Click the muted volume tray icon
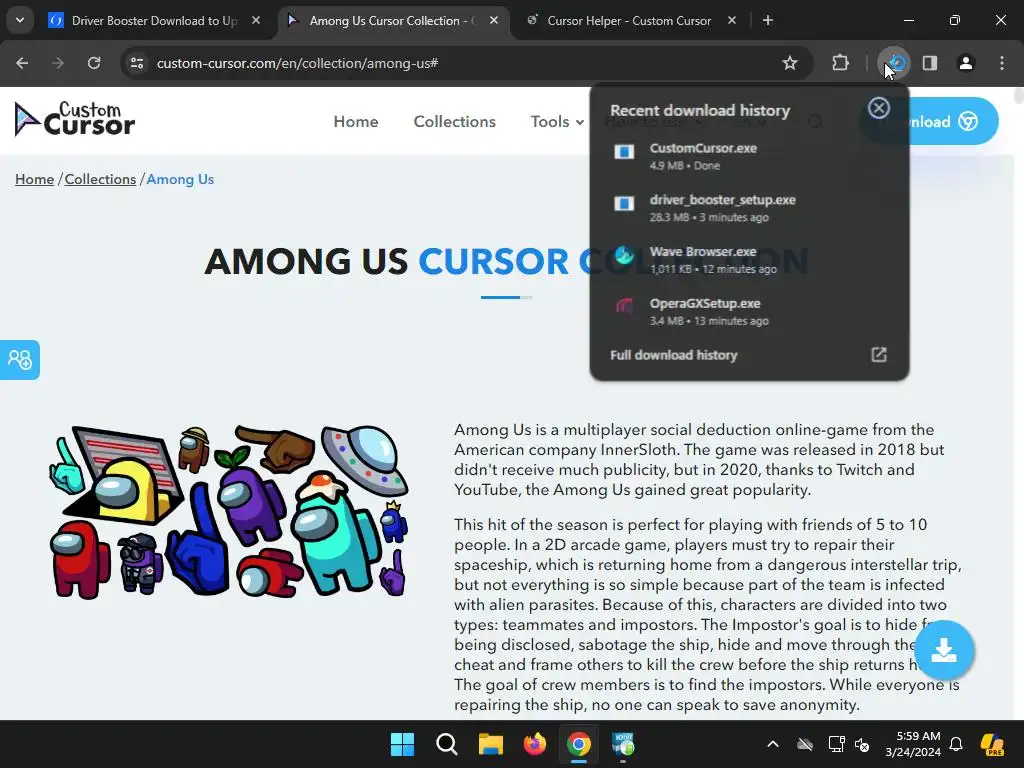This screenshot has height=768, width=1024. (862, 744)
